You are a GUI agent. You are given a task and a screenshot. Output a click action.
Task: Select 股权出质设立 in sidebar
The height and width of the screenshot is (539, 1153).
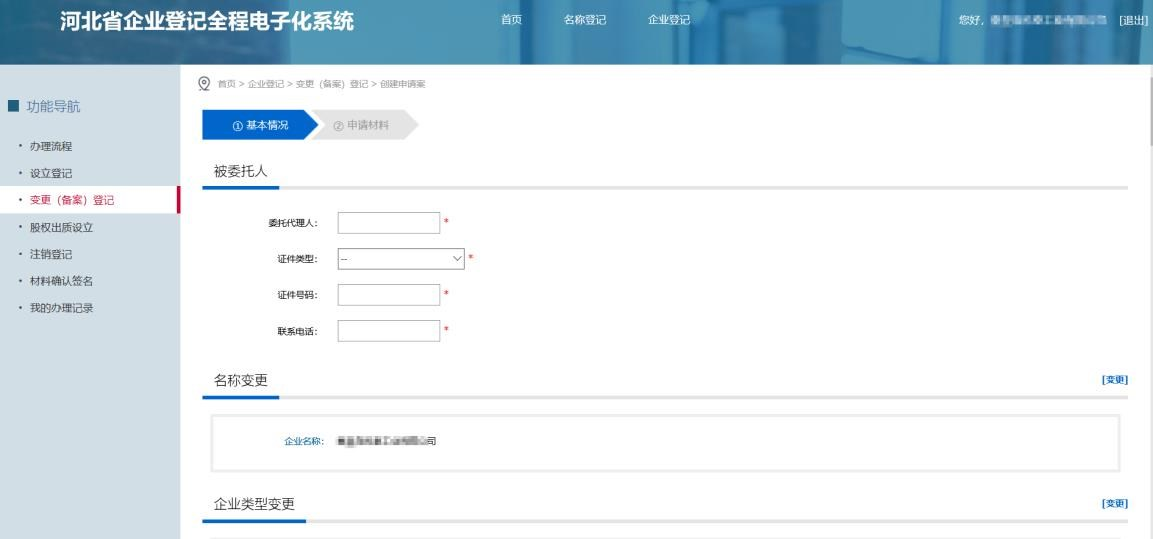tap(62, 227)
